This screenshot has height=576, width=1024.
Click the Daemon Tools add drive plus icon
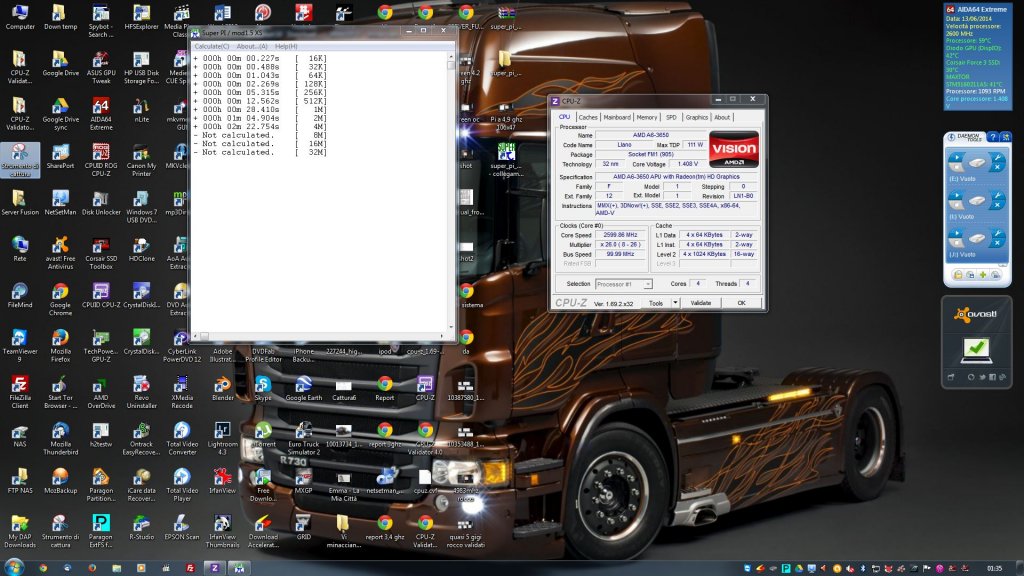coord(983,275)
